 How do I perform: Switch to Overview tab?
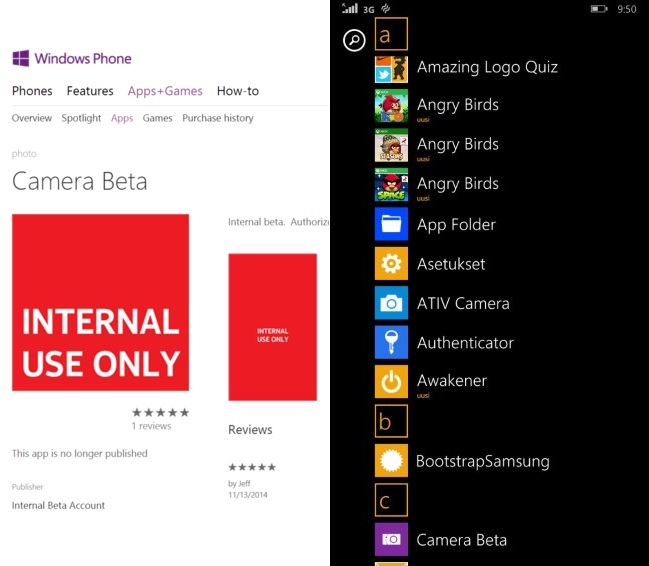coord(32,118)
